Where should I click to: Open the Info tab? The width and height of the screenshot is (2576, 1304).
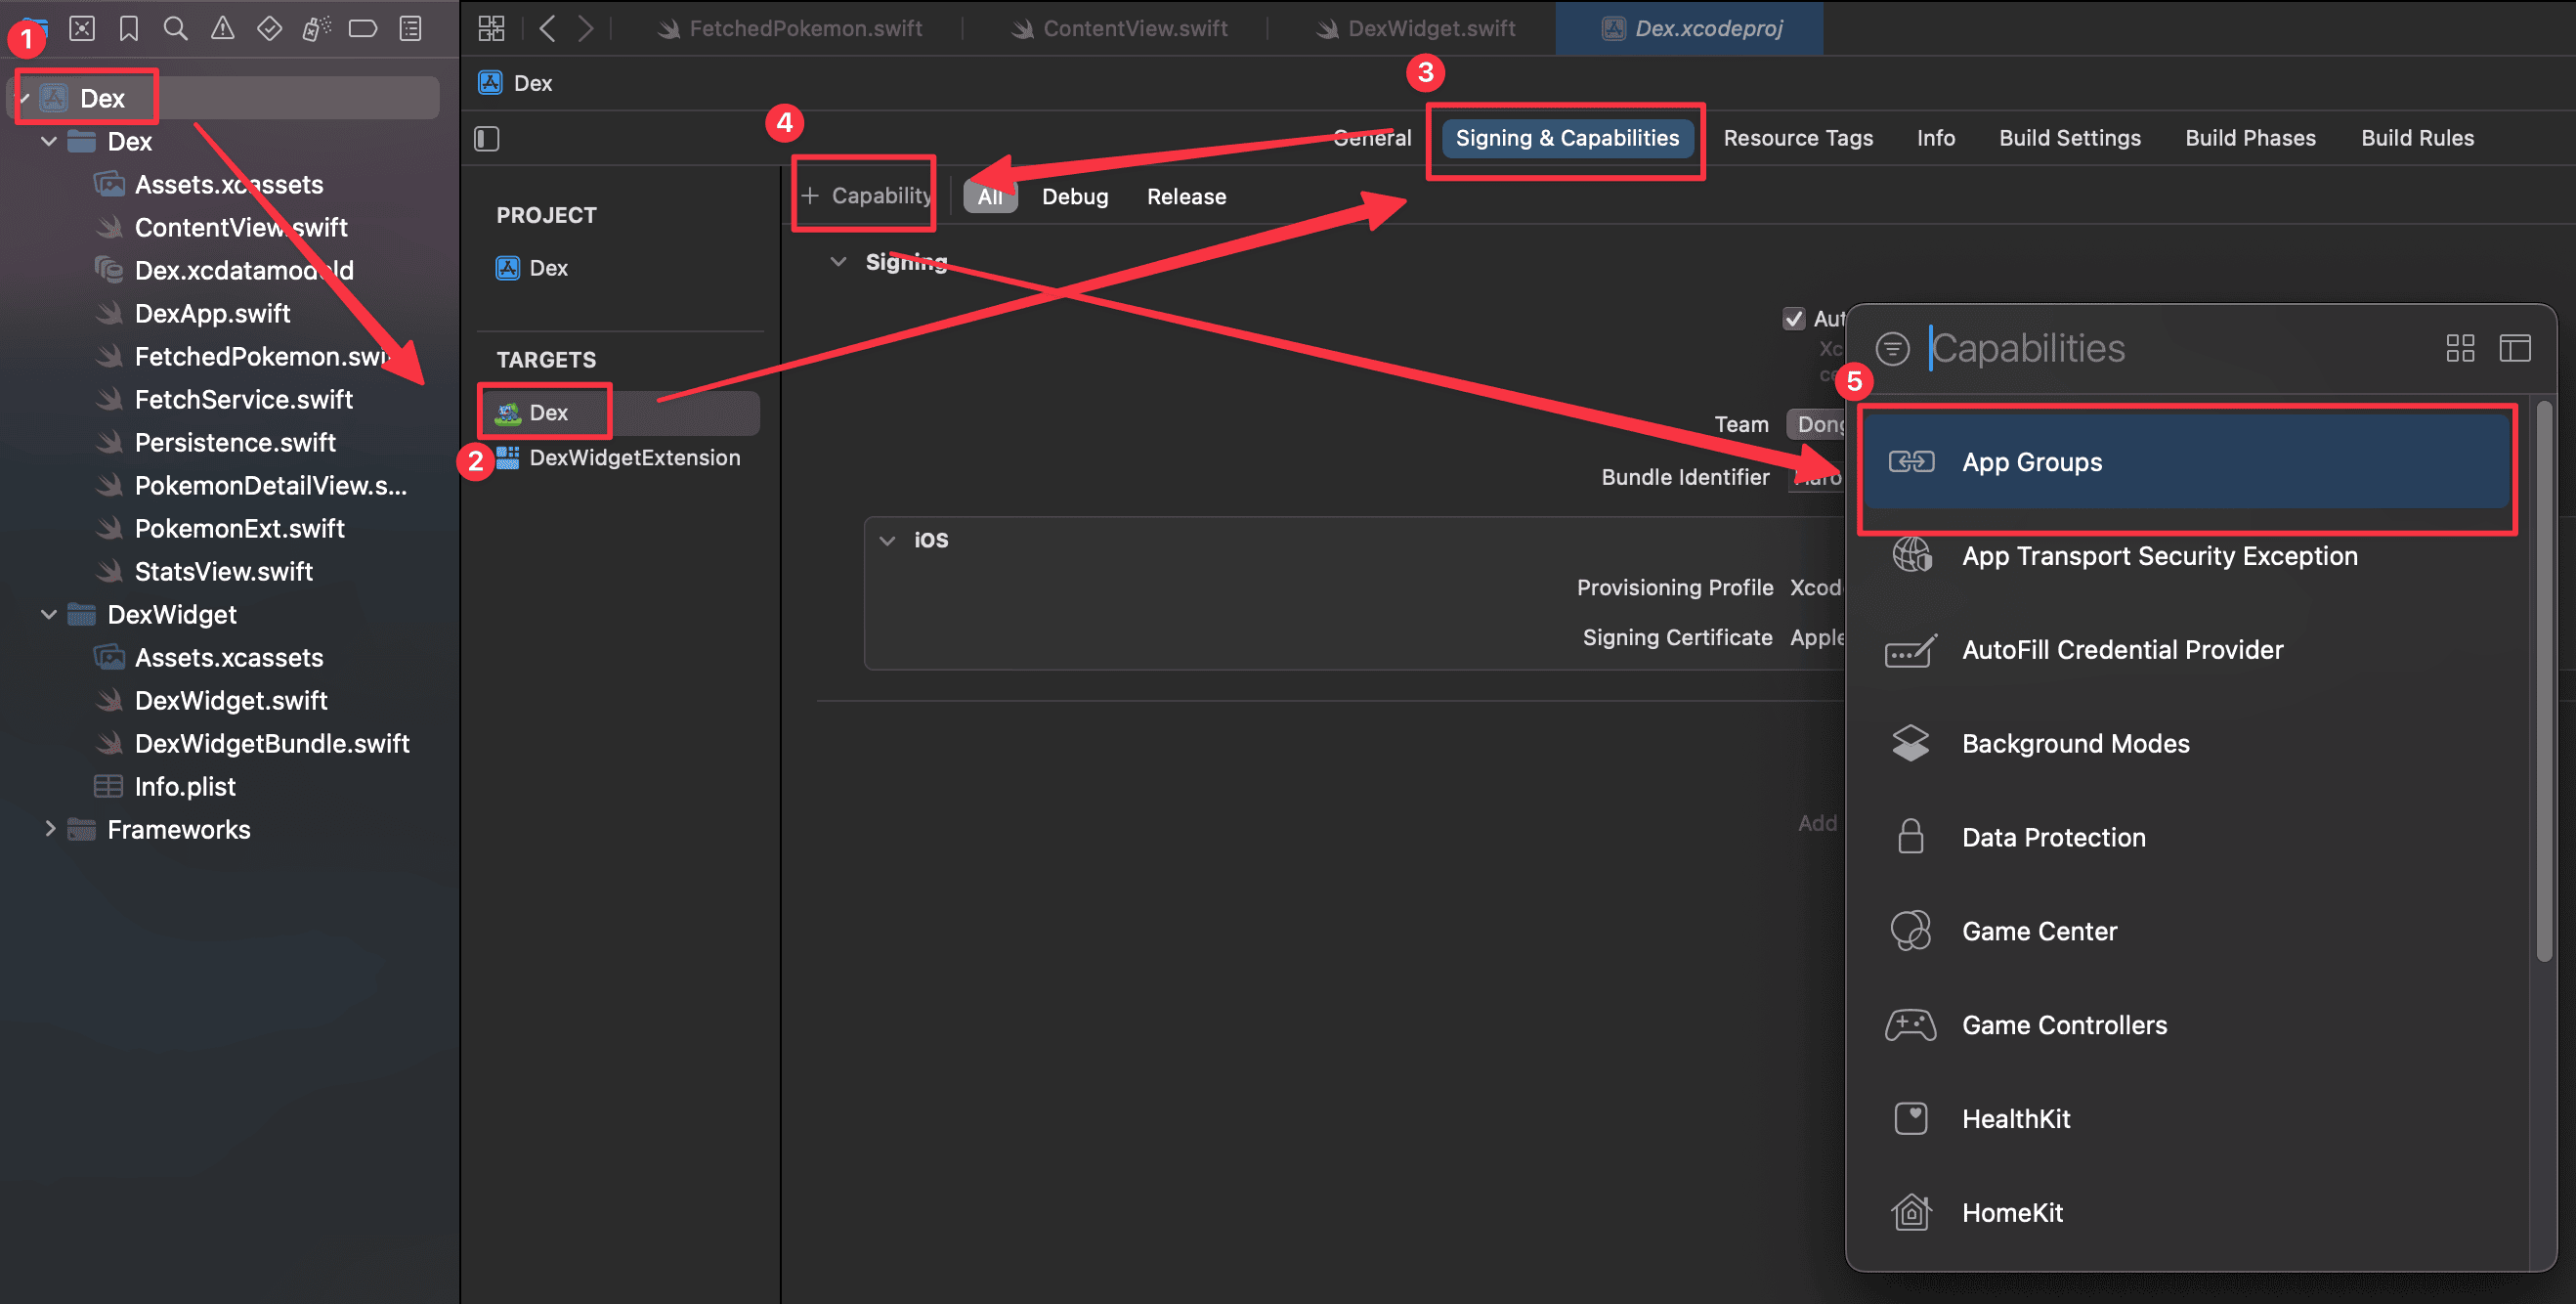point(1936,138)
